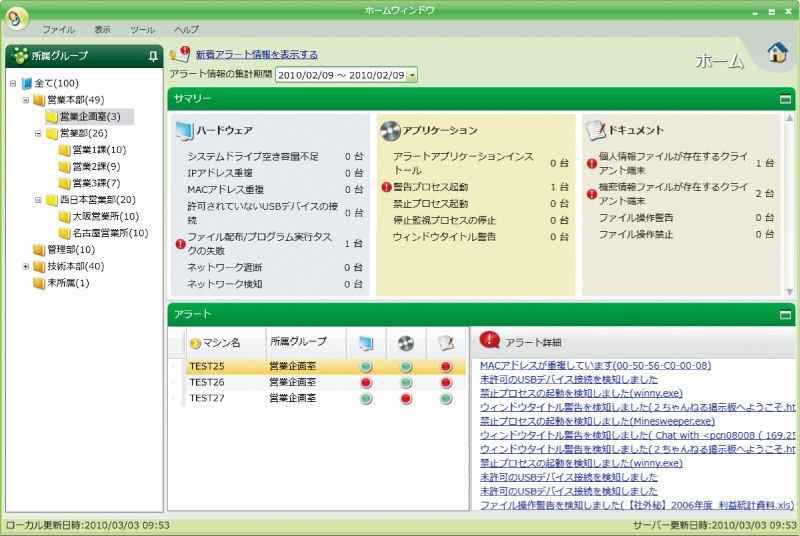
Task: Click red alert icon beside 警告プロセス起動
Action: [386, 187]
